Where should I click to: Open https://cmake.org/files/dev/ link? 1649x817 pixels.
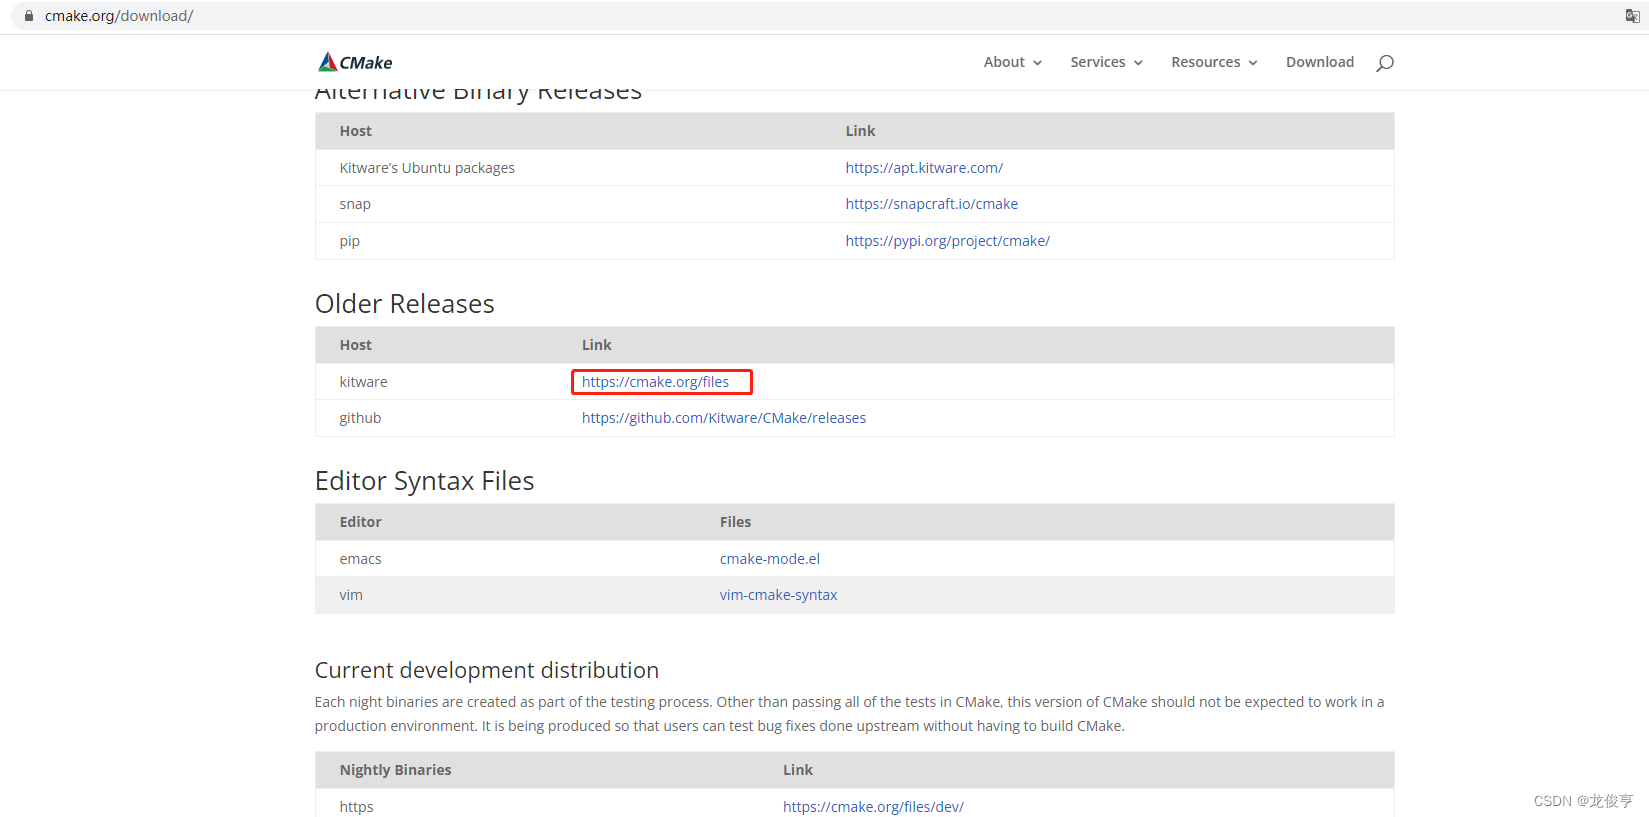[x=873, y=807]
